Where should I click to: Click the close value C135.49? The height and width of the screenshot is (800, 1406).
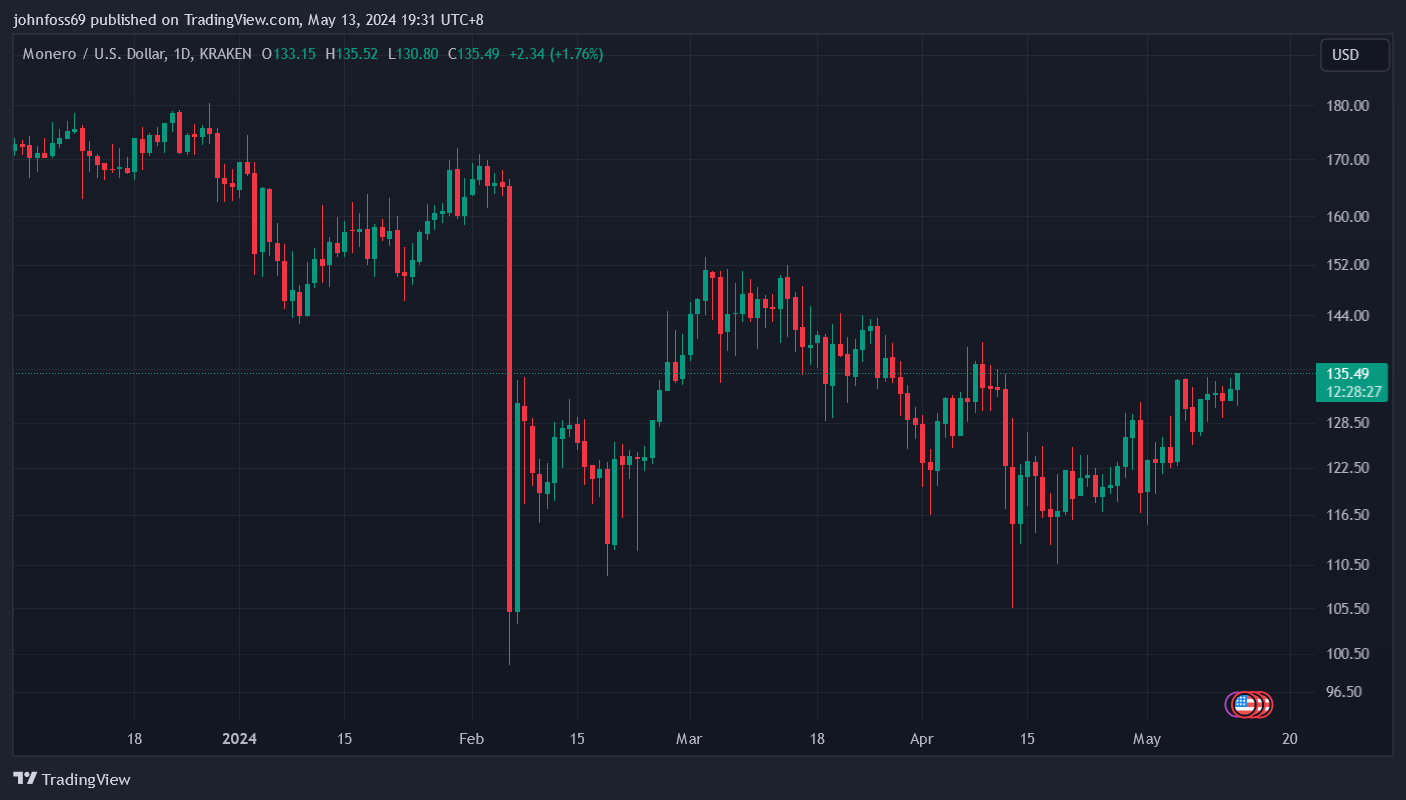coord(474,54)
